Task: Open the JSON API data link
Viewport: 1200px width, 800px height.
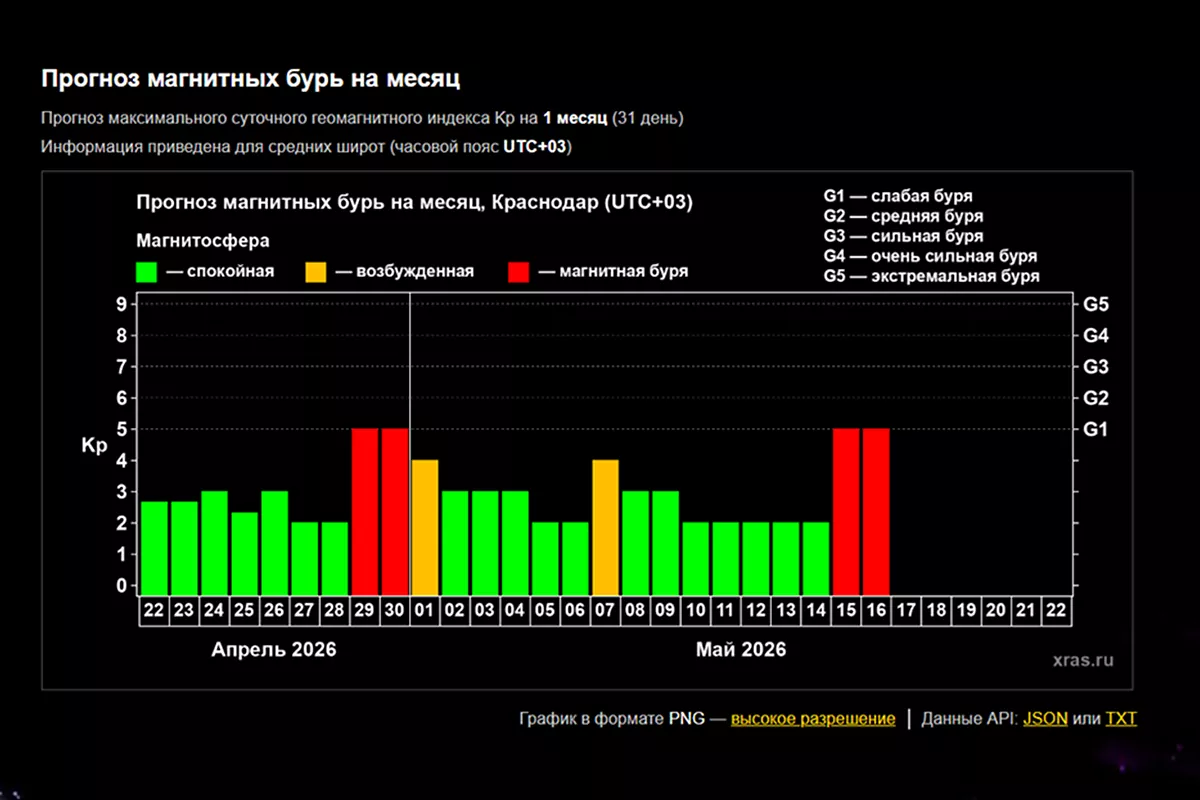Action: [x=1045, y=719]
